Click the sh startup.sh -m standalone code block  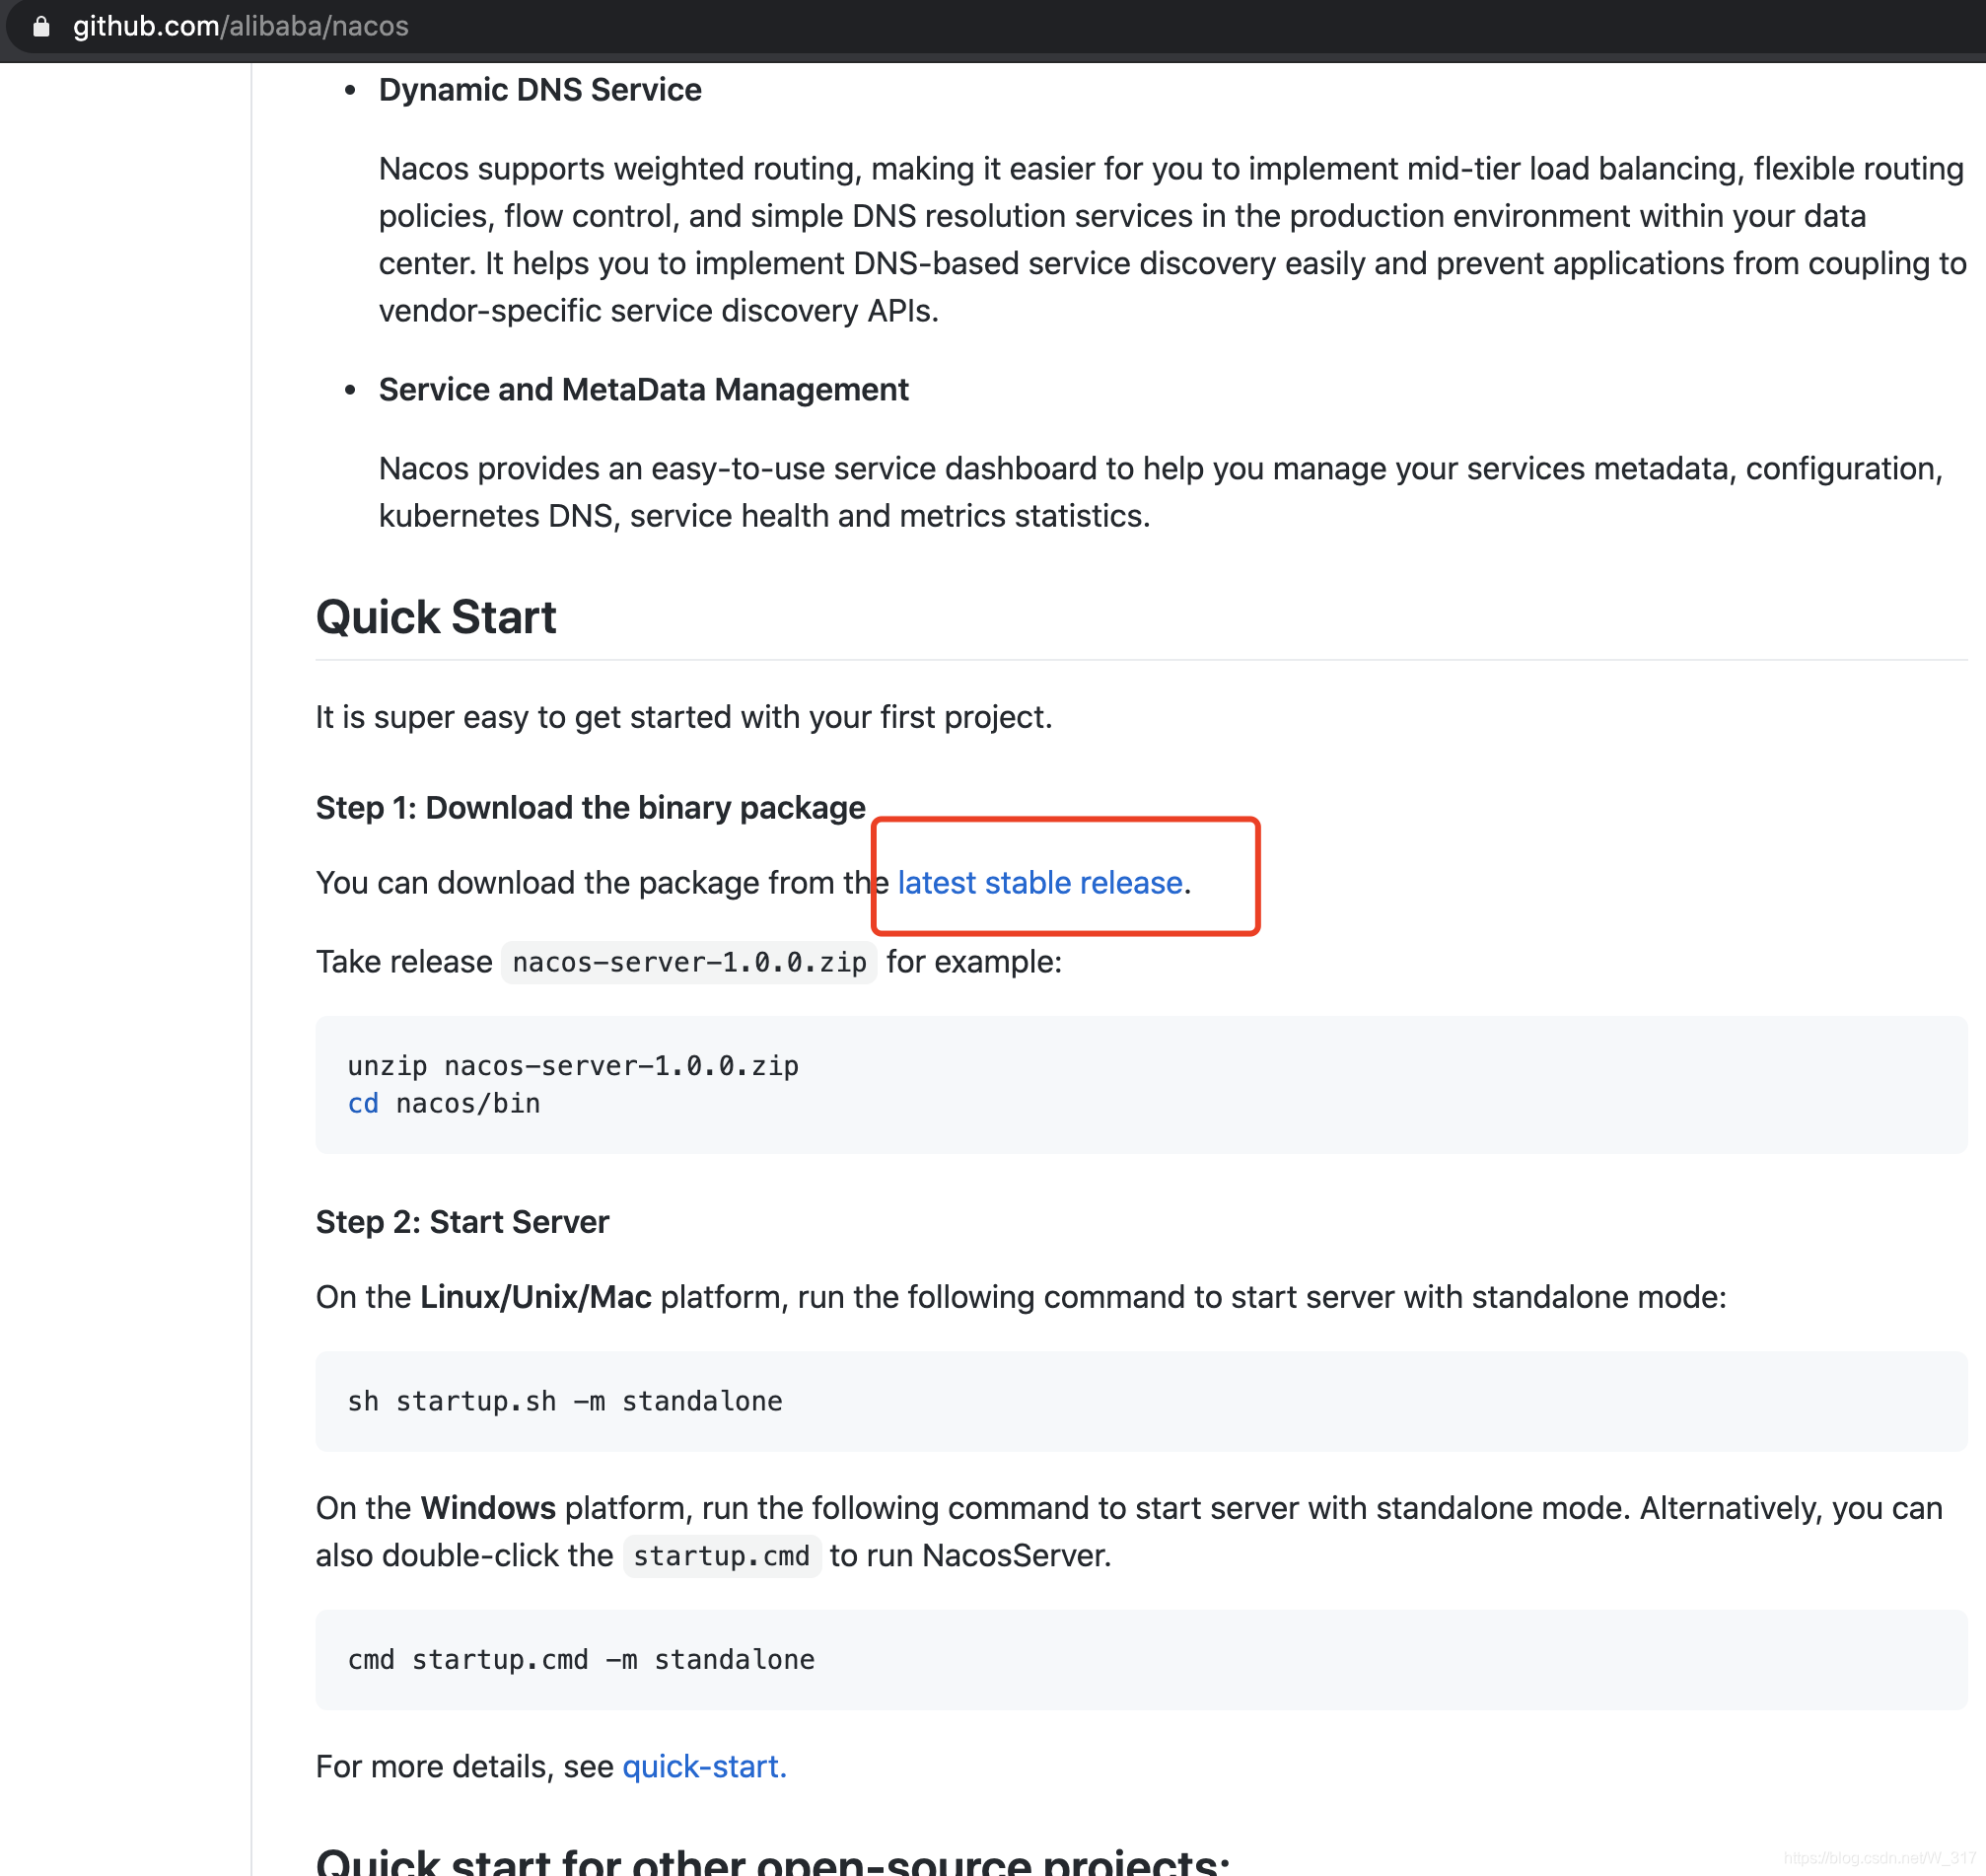(565, 1402)
